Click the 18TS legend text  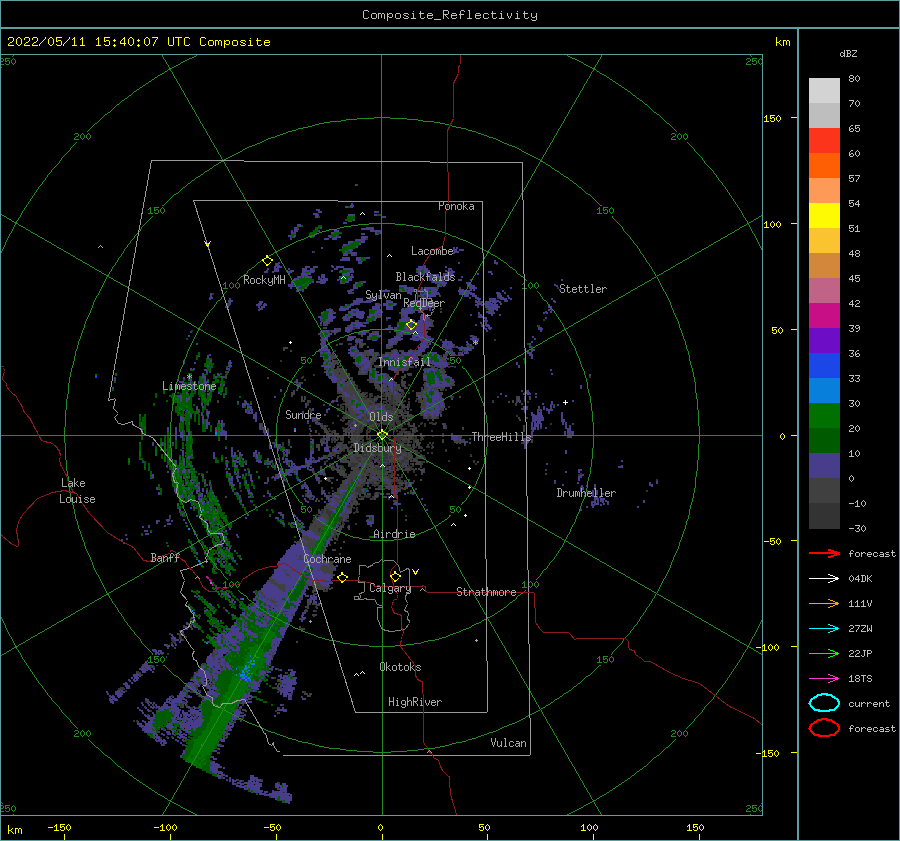(860, 679)
